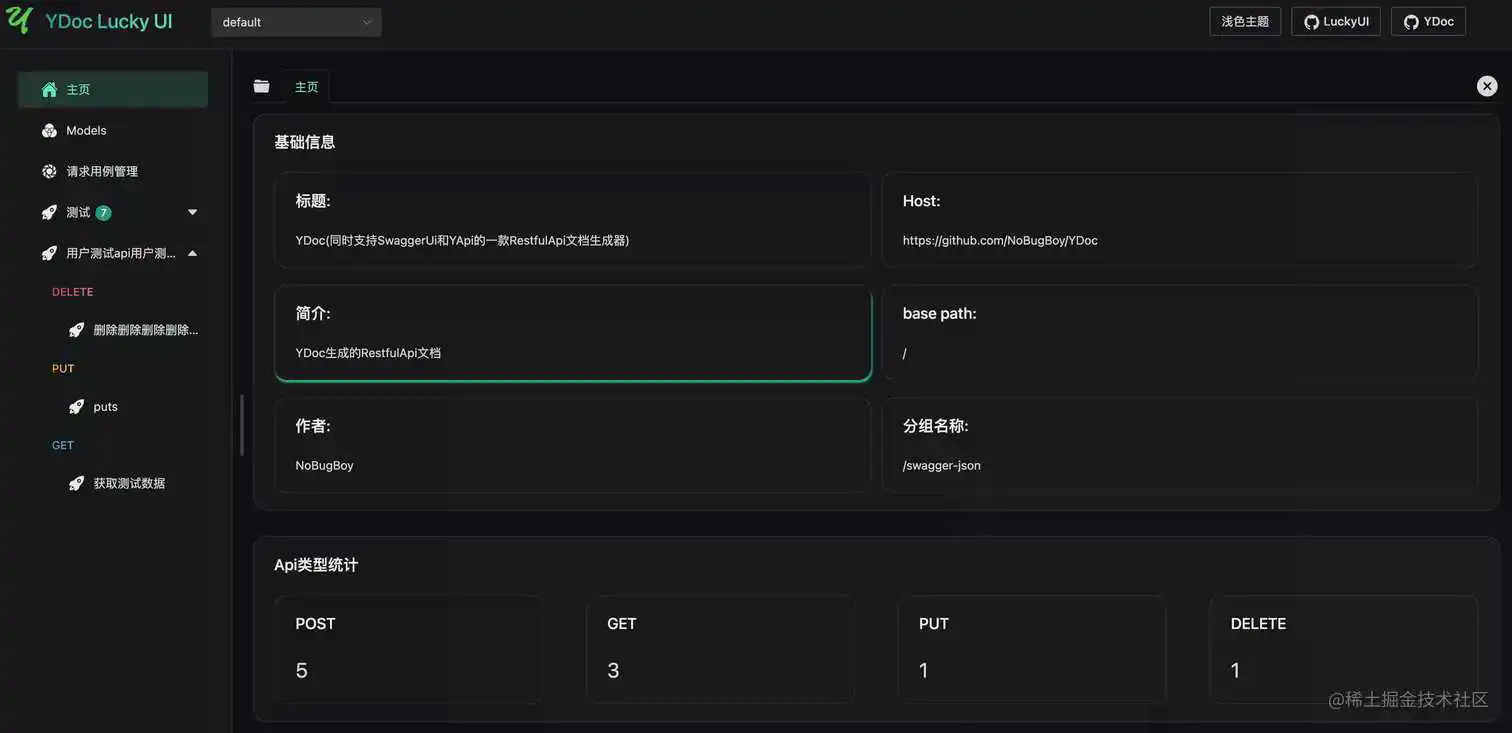This screenshot has height=733, width=1512.
Task: Click the rocket icon beside 删除删除删除
Action: tap(76, 330)
